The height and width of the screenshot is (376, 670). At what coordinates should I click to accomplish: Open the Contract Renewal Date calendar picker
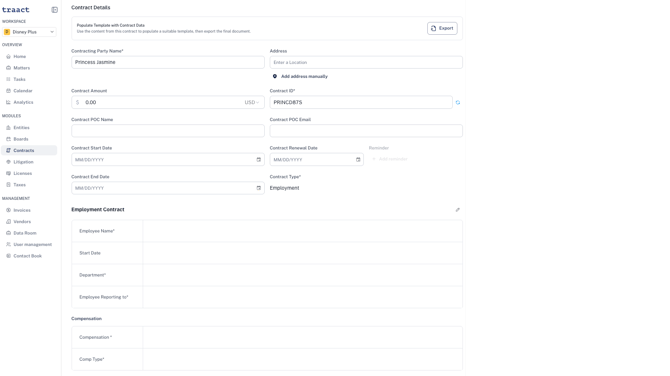coord(358,160)
